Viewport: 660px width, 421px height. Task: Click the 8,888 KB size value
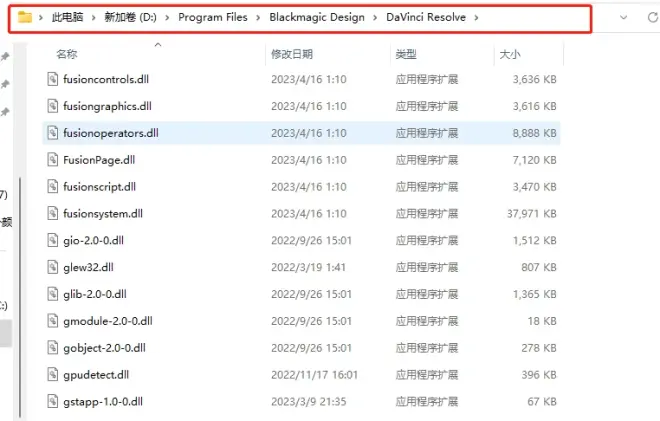535,133
